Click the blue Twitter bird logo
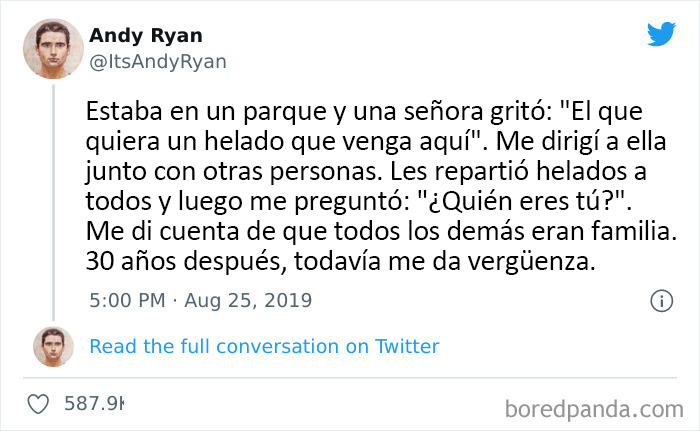Image resolution: width=700 pixels, height=431 pixels. click(x=661, y=34)
